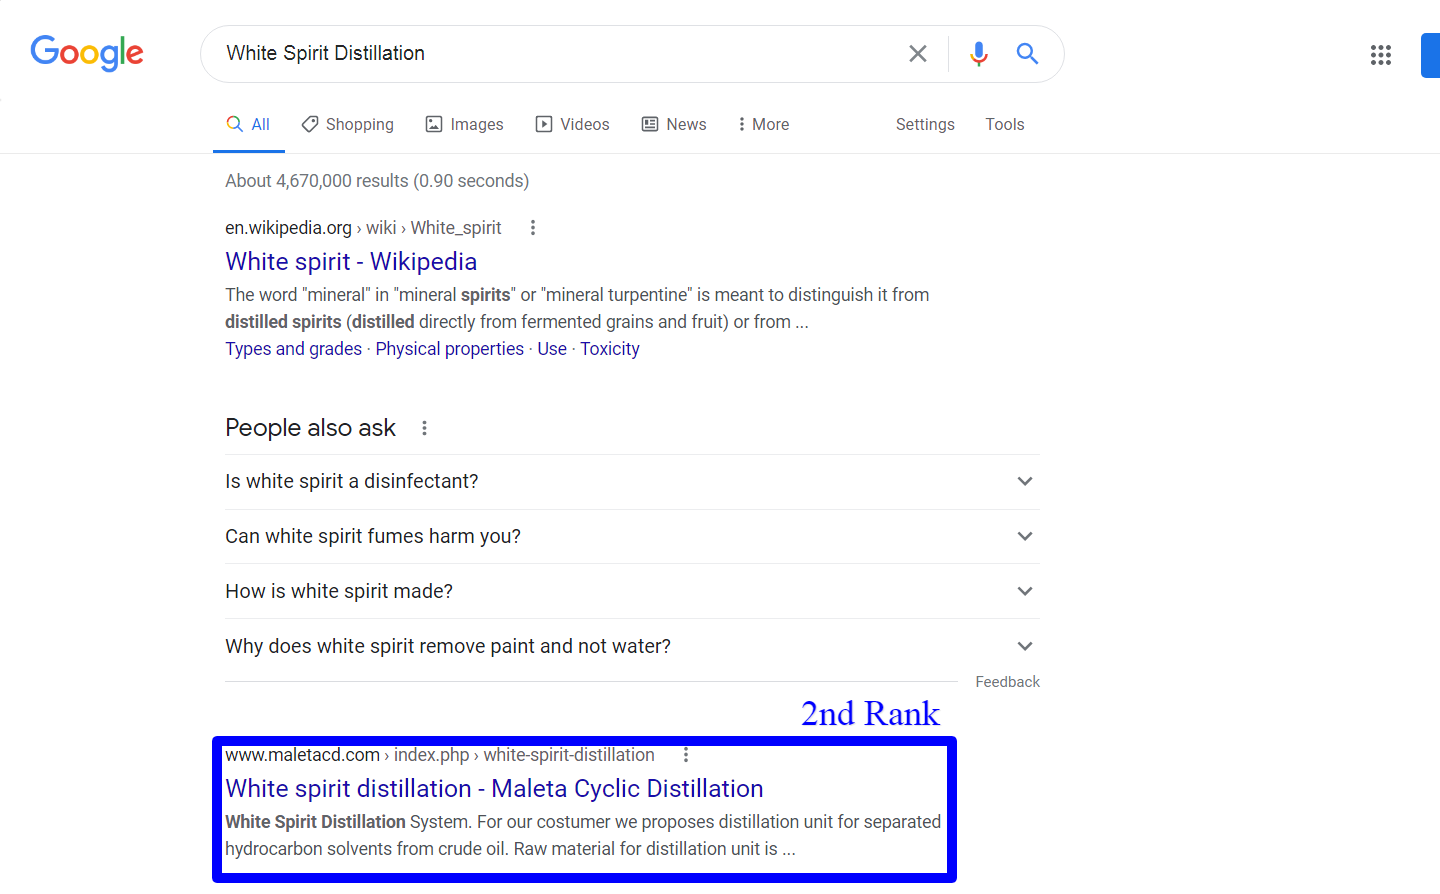The image size is (1440, 894).
Task: Clear the search box with the X icon
Action: click(918, 54)
